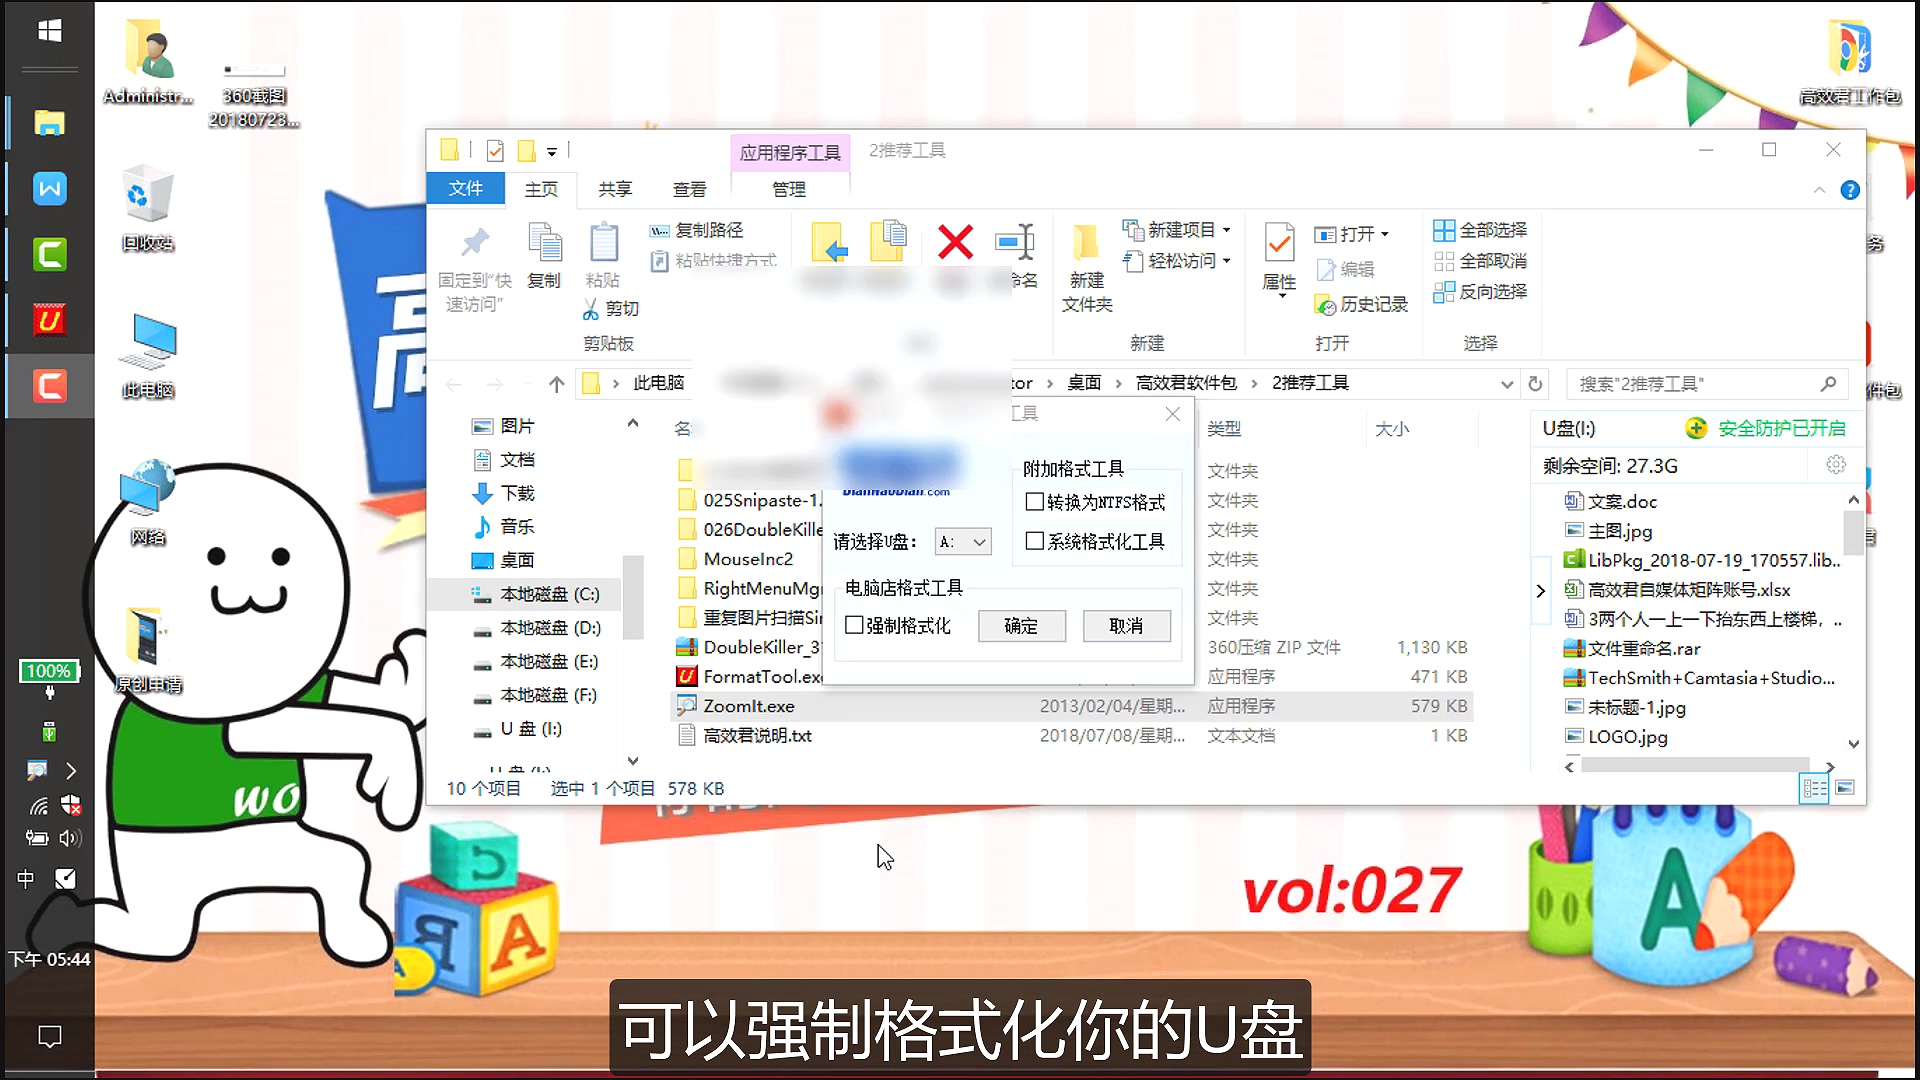Enable the 强制格式化 checkbox
The width and height of the screenshot is (1920, 1080).
pos(855,625)
